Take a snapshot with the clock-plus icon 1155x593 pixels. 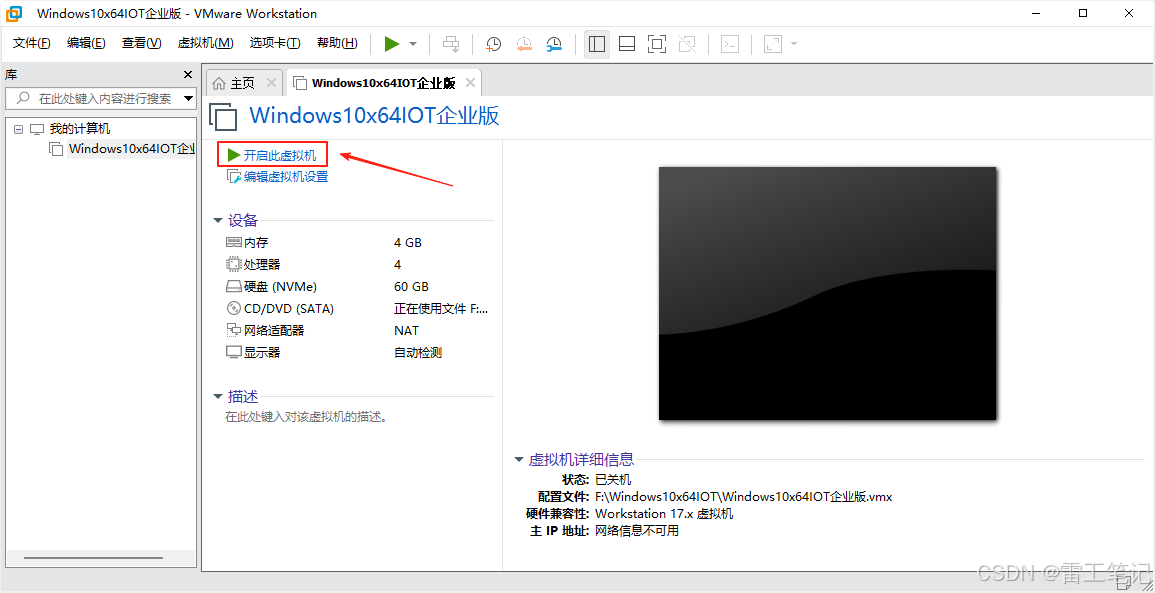tap(494, 44)
